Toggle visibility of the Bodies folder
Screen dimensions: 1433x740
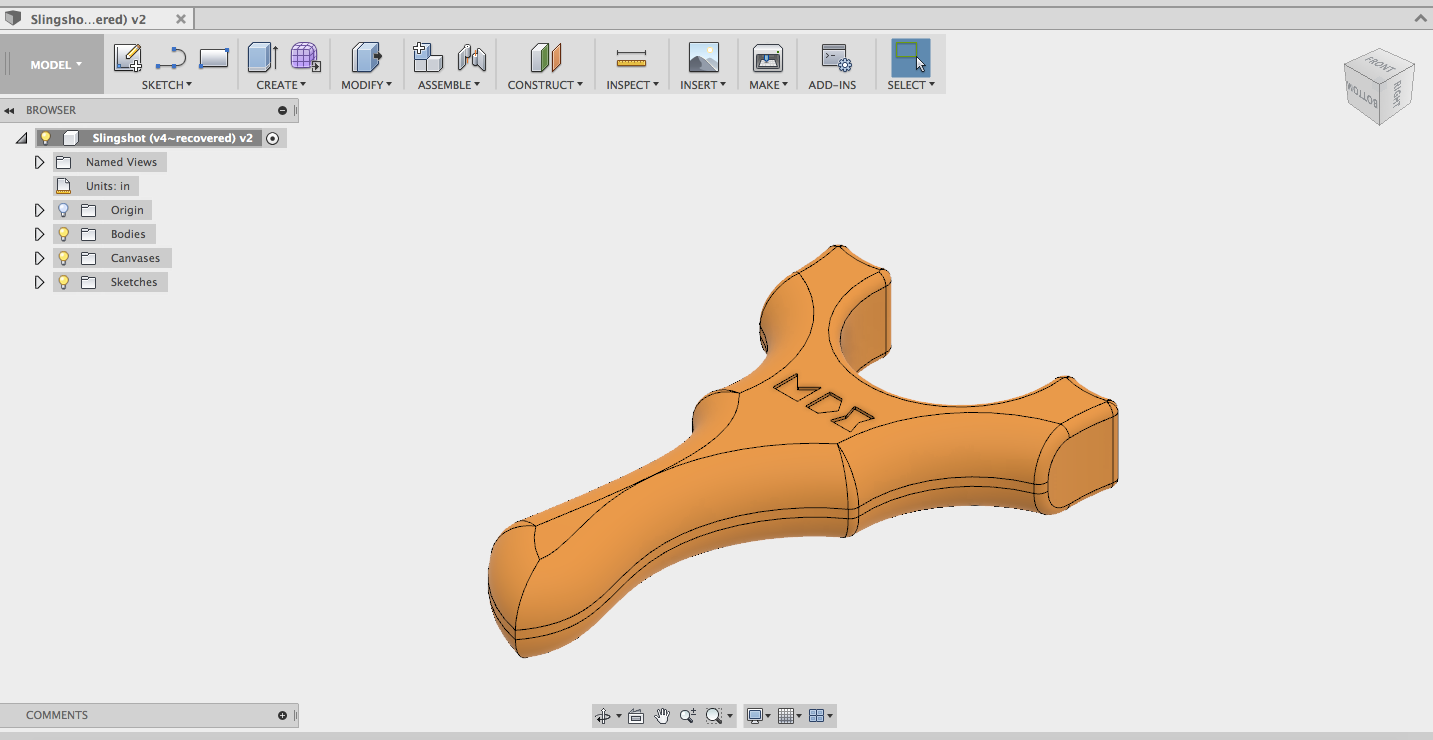[63, 233]
